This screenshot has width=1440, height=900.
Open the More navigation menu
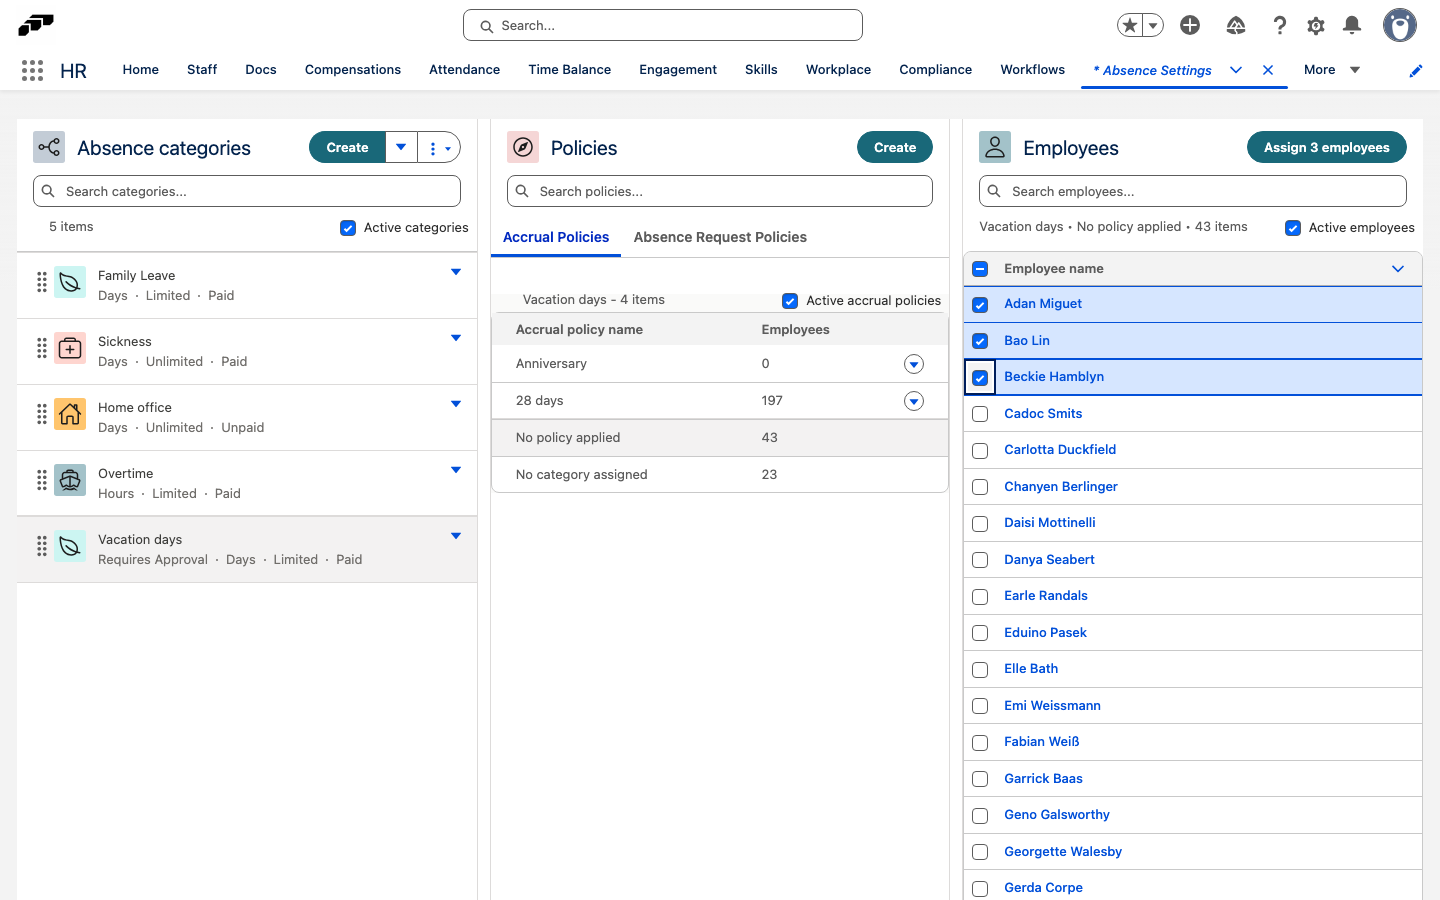pyautogui.click(x=1332, y=70)
